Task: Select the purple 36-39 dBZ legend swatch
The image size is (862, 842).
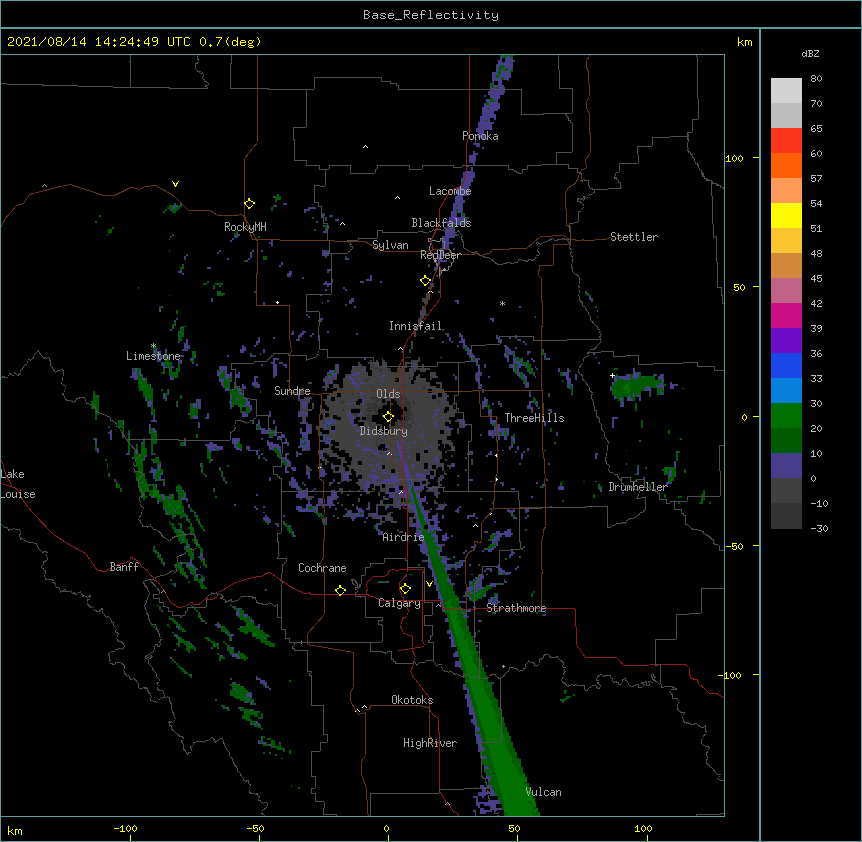Action: (x=786, y=341)
